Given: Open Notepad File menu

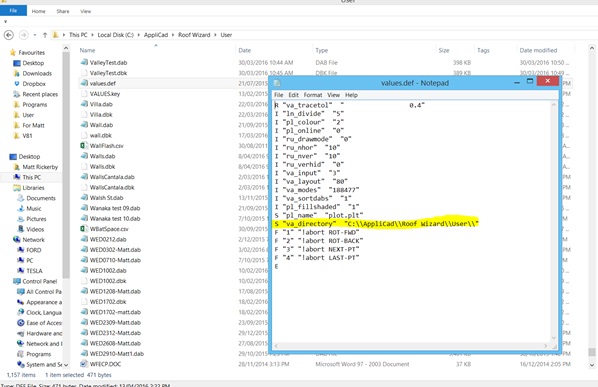Looking at the screenshot, I should pos(278,95).
